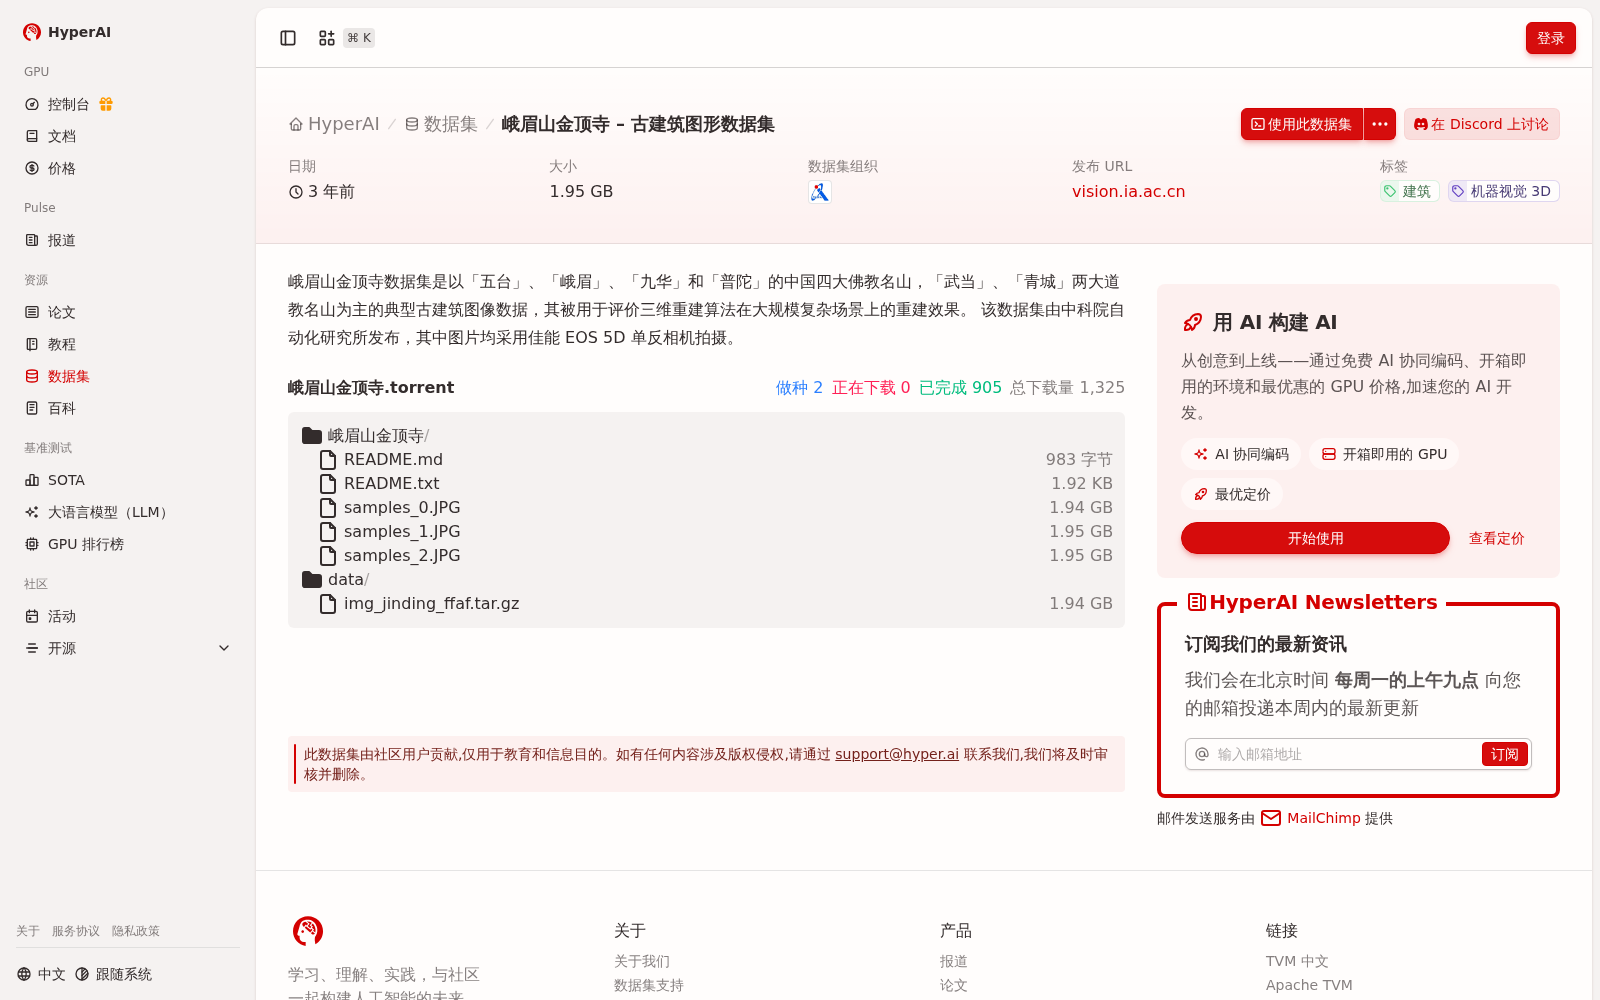Viewport: 1600px width, 1000px height.
Task: Click footer HyperAI logo
Action: pyautogui.click(x=308, y=931)
